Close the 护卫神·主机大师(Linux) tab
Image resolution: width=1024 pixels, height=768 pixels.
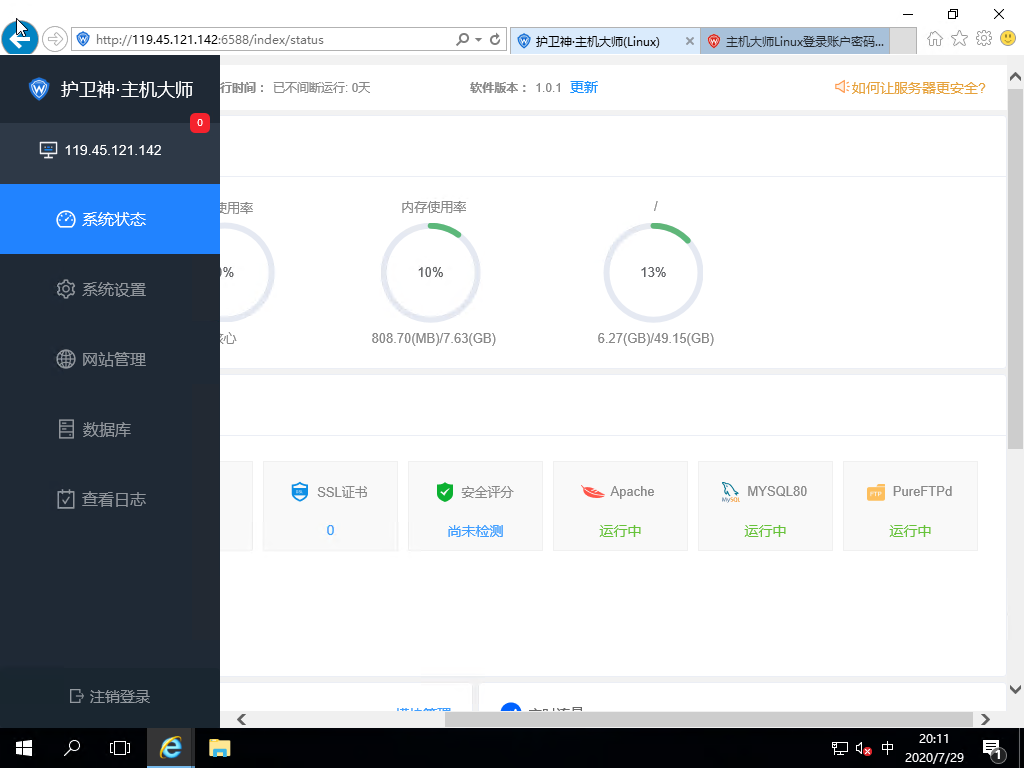[x=689, y=41]
